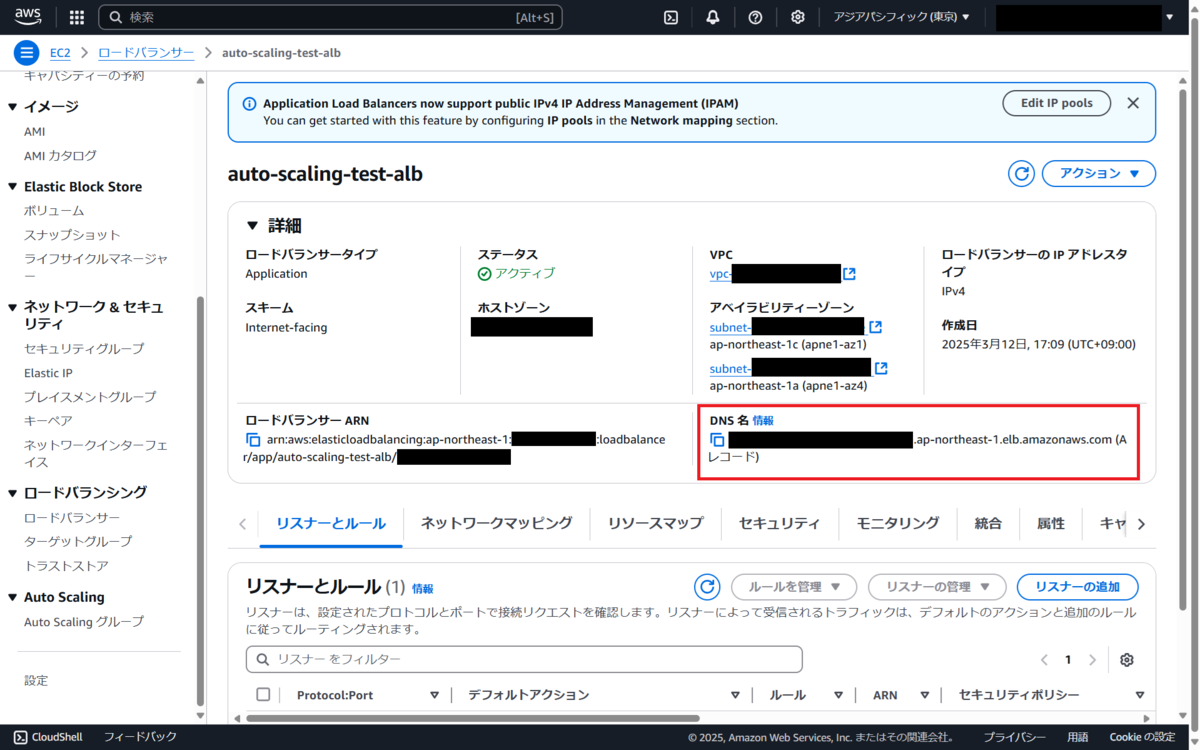
Task: Go to previous listeners page
Action: click(x=1044, y=660)
